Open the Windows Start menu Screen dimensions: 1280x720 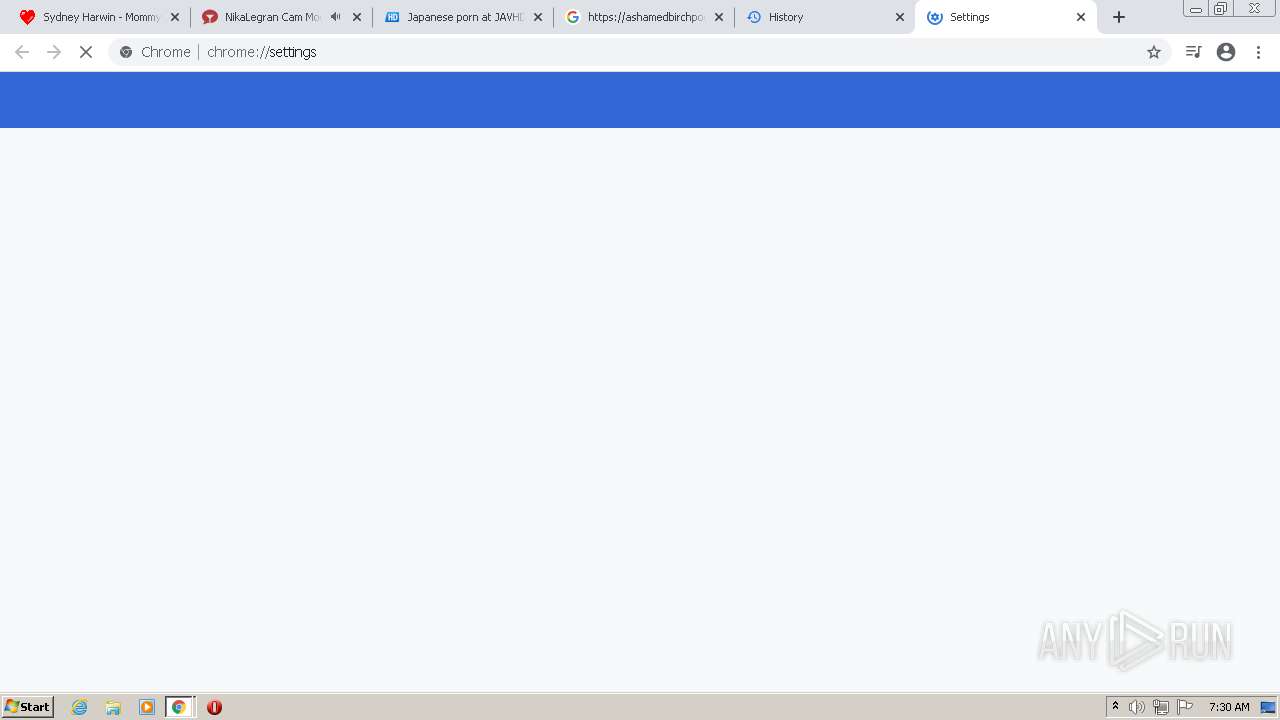(x=28, y=707)
